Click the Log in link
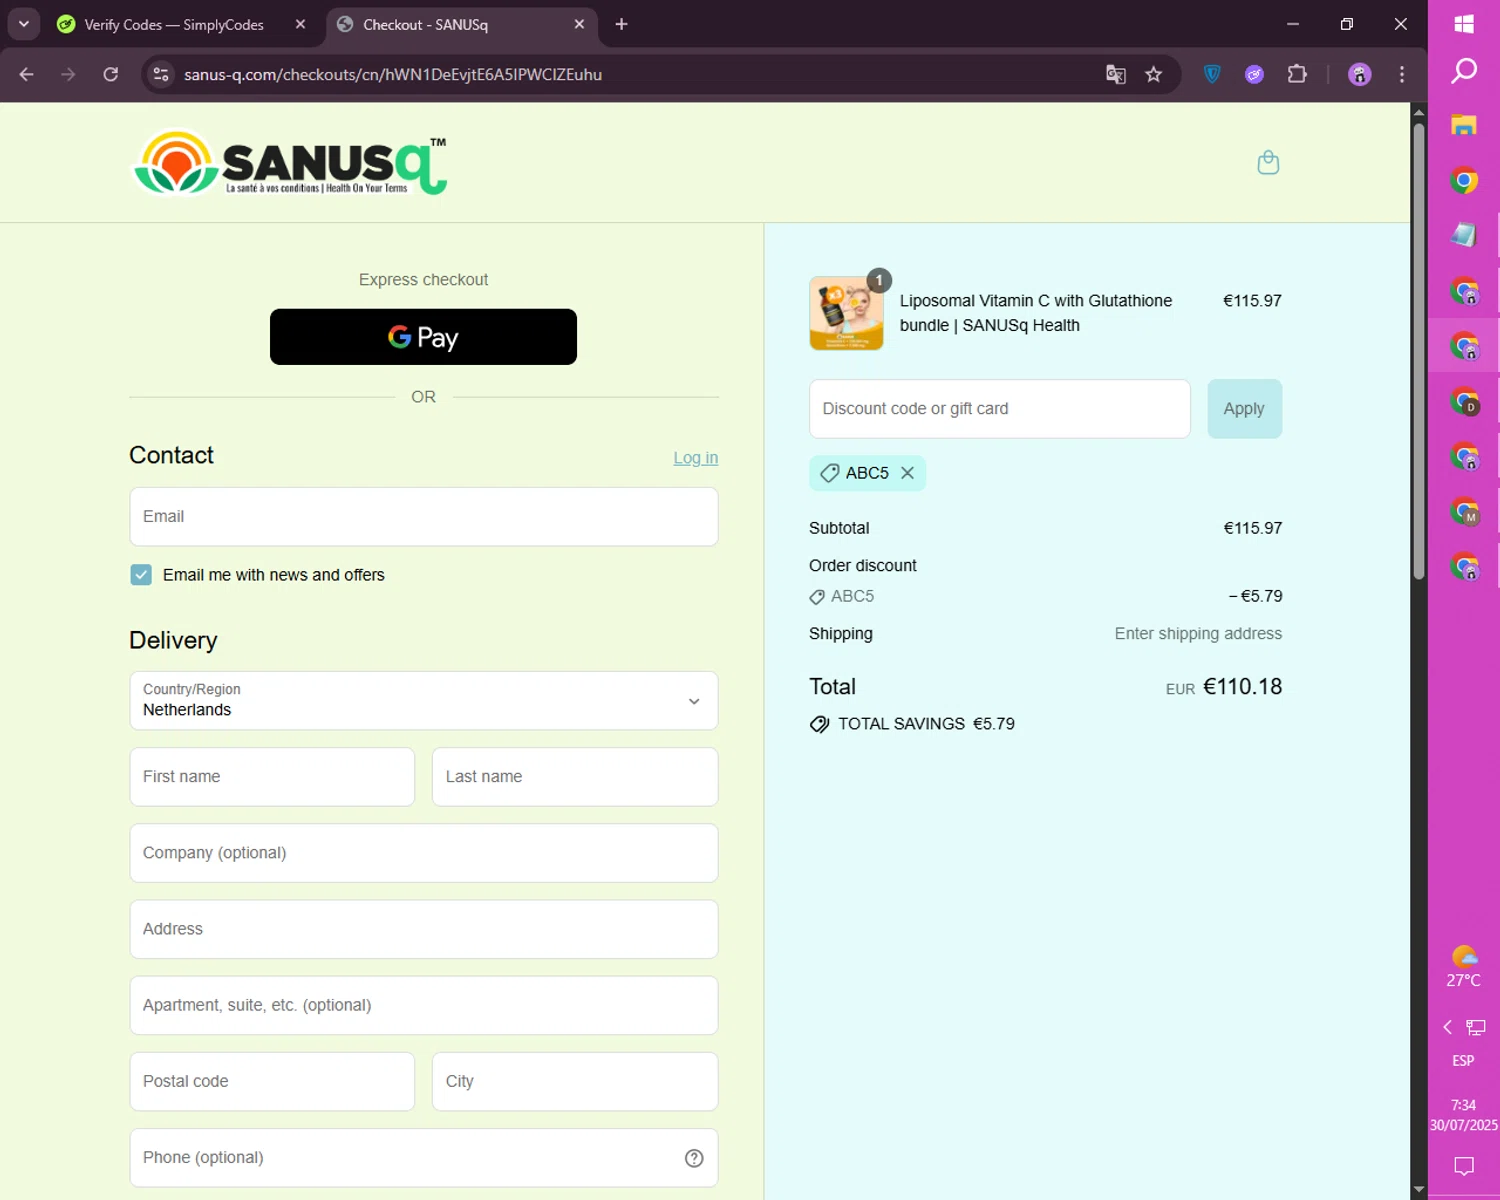This screenshot has width=1500, height=1200. click(x=695, y=458)
